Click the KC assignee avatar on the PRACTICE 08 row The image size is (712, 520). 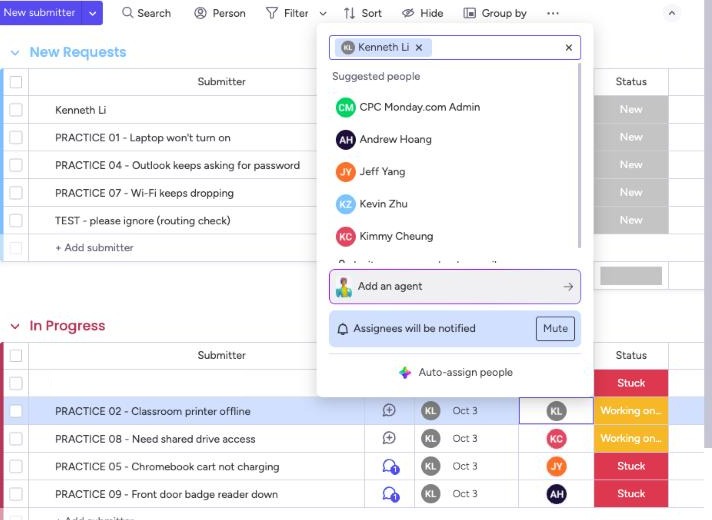tap(556, 439)
